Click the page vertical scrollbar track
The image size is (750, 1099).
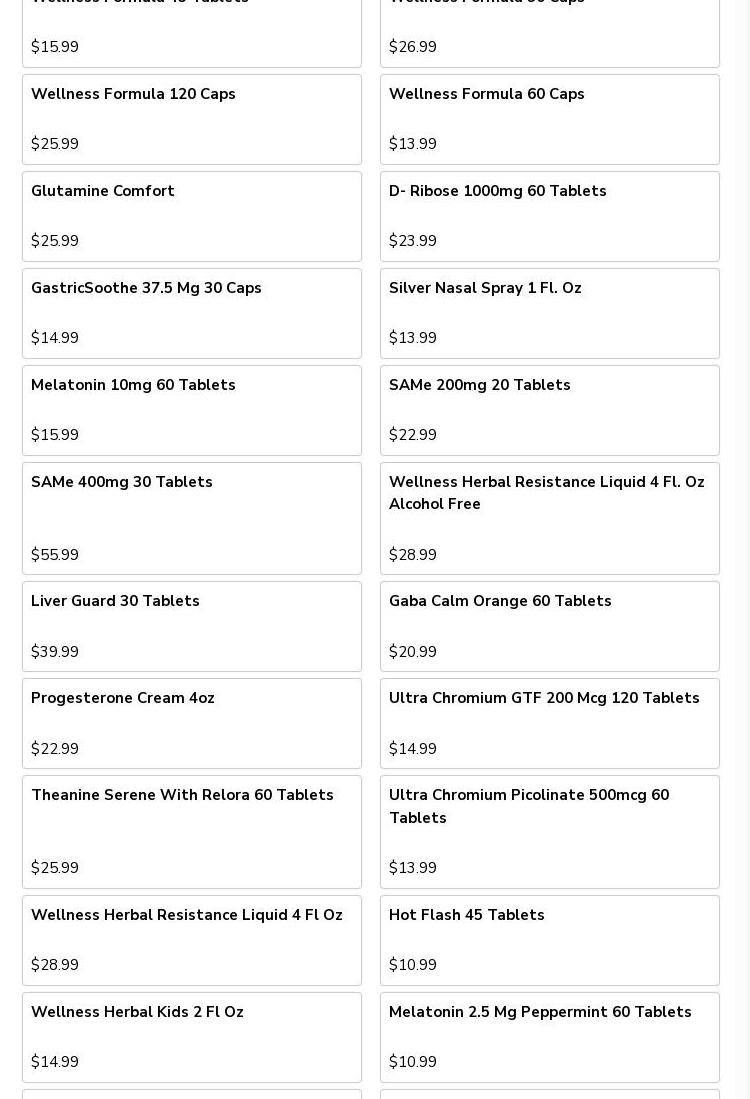coord(746,550)
